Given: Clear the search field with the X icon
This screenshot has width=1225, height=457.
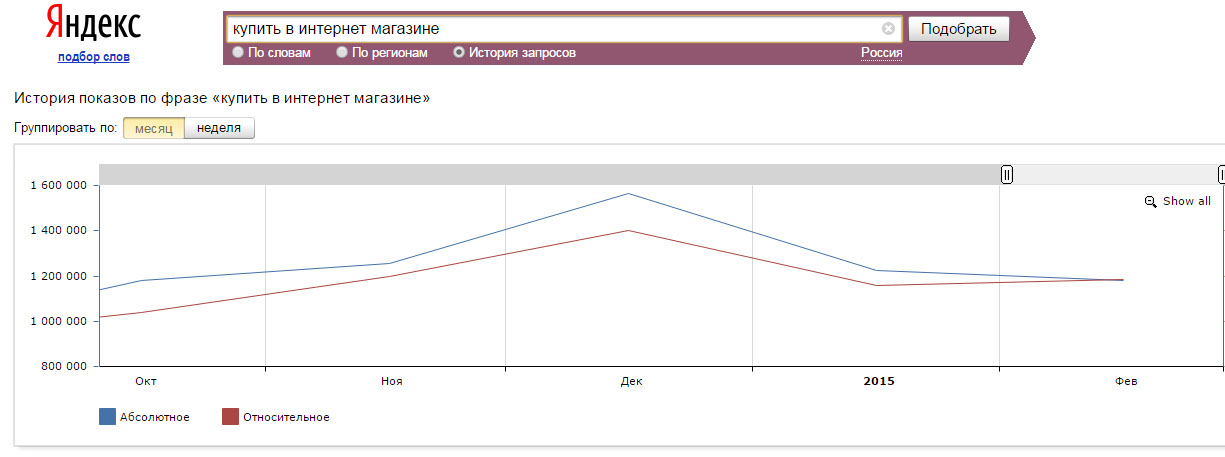Looking at the screenshot, I should point(888,29).
